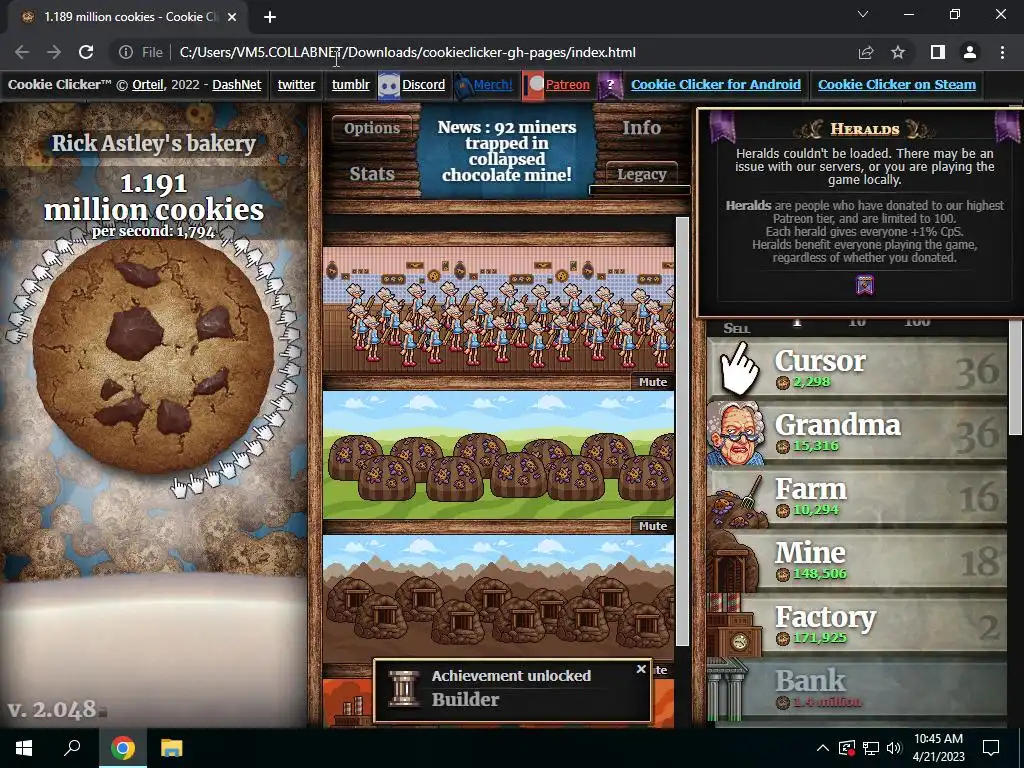Click the purple Heralds question-mark banner
The width and height of the screenshot is (1024, 768).
click(610, 86)
